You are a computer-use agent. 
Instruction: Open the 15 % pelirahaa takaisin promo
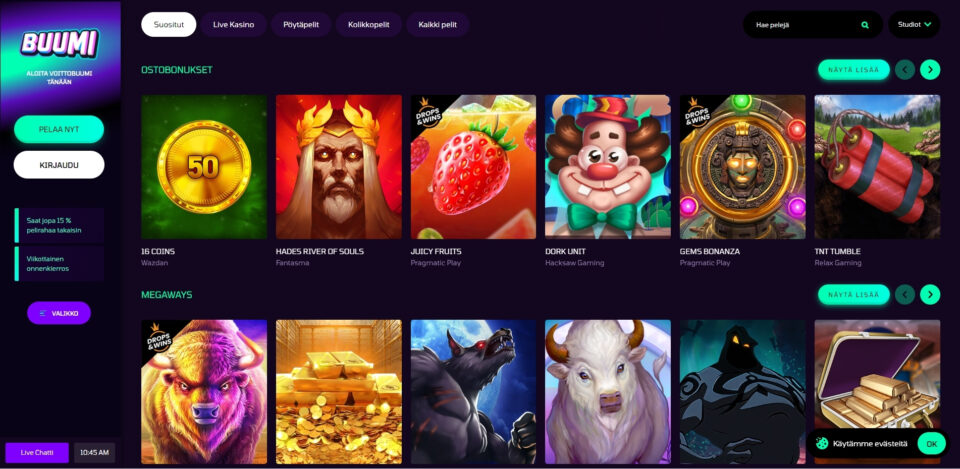[59, 225]
